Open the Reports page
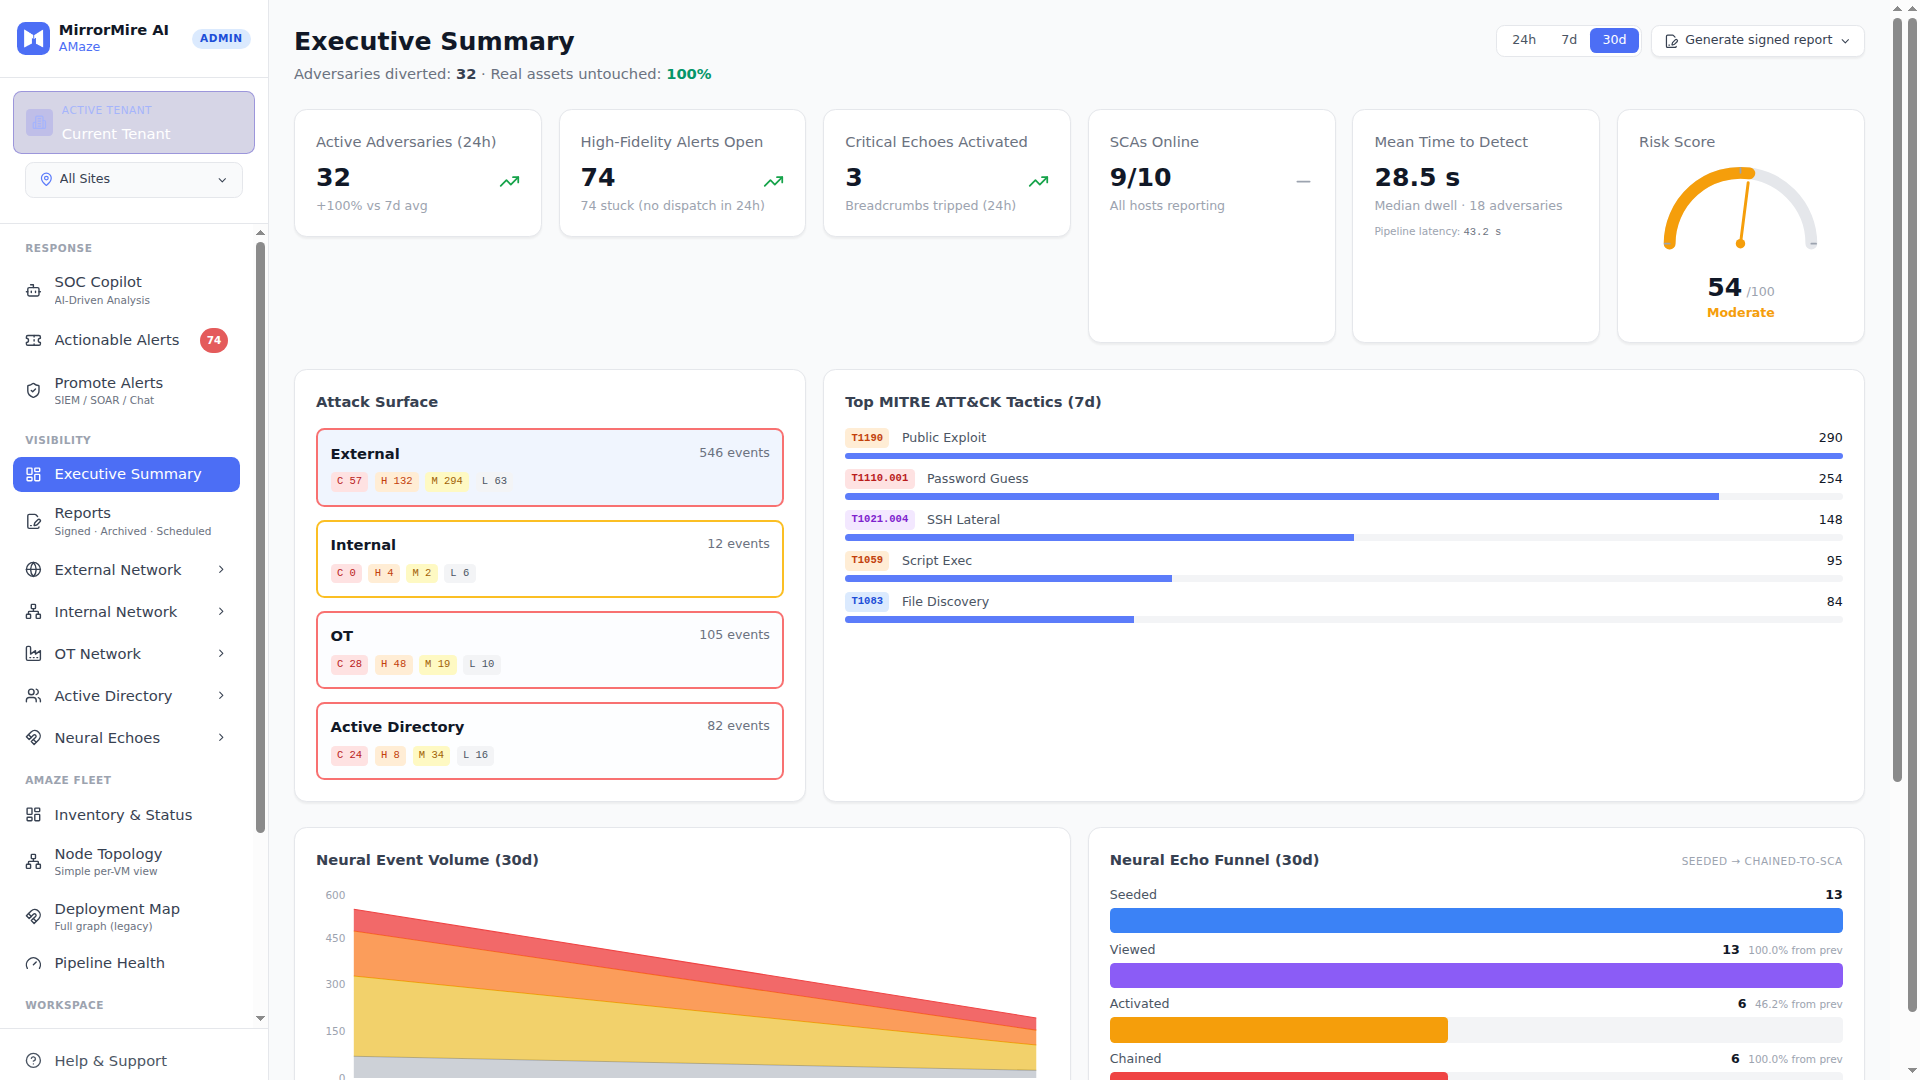The width and height of the screenshot is (1920, 1080). [x=127, y=521]
